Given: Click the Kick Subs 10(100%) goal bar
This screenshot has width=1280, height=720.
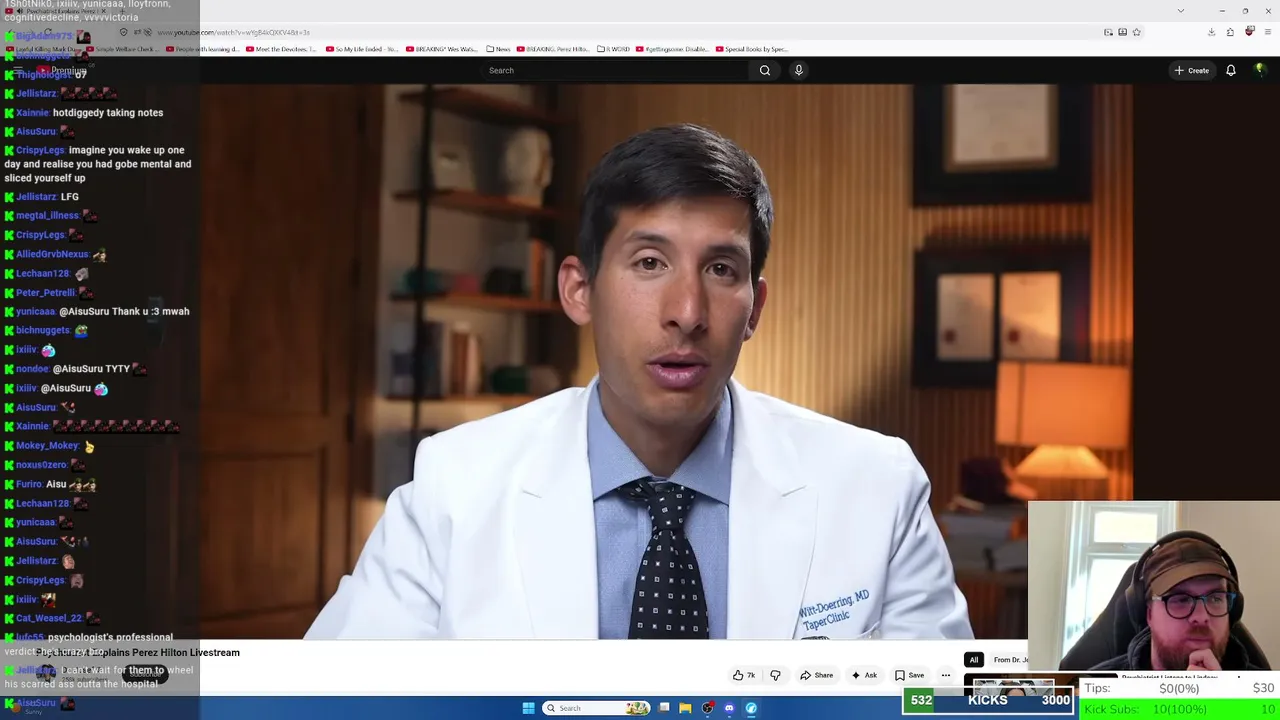Looking at the screenshot, I should click(x=1180, y=709).
